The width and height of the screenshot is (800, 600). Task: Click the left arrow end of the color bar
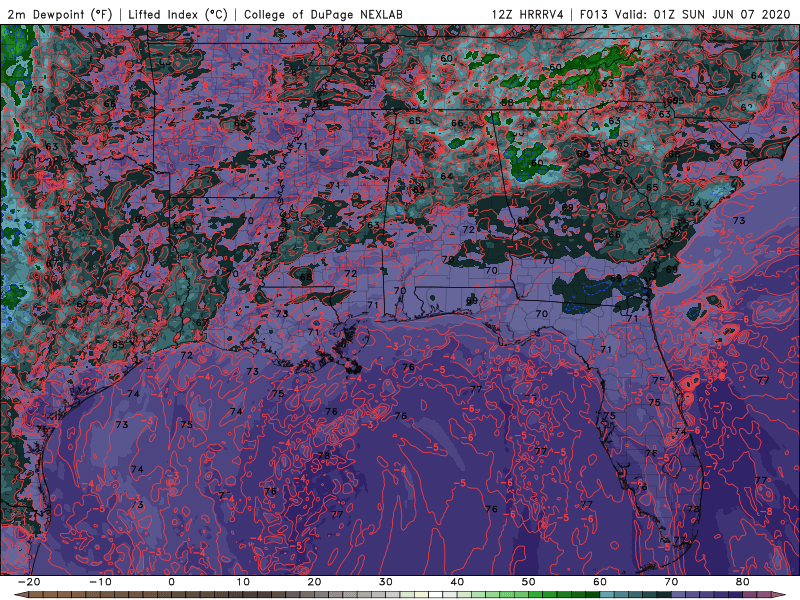20,595
